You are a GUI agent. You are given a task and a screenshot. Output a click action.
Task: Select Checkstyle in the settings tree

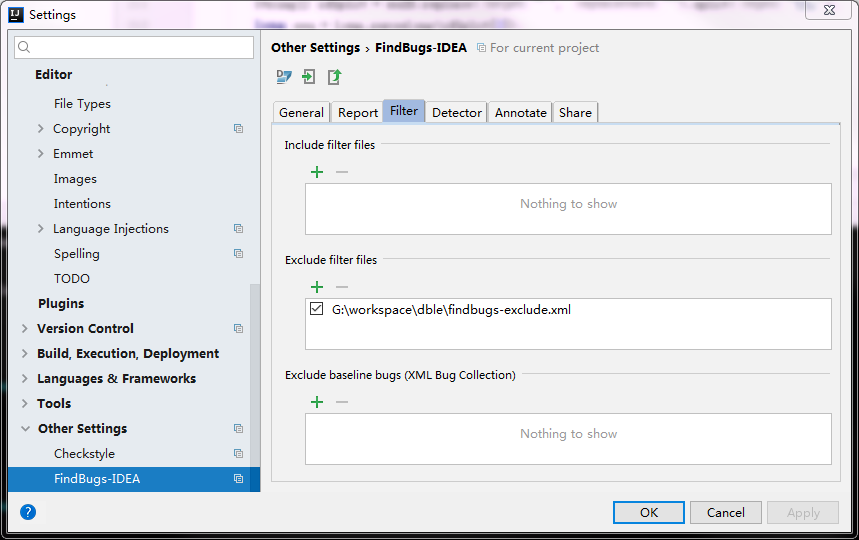point(84,454)
